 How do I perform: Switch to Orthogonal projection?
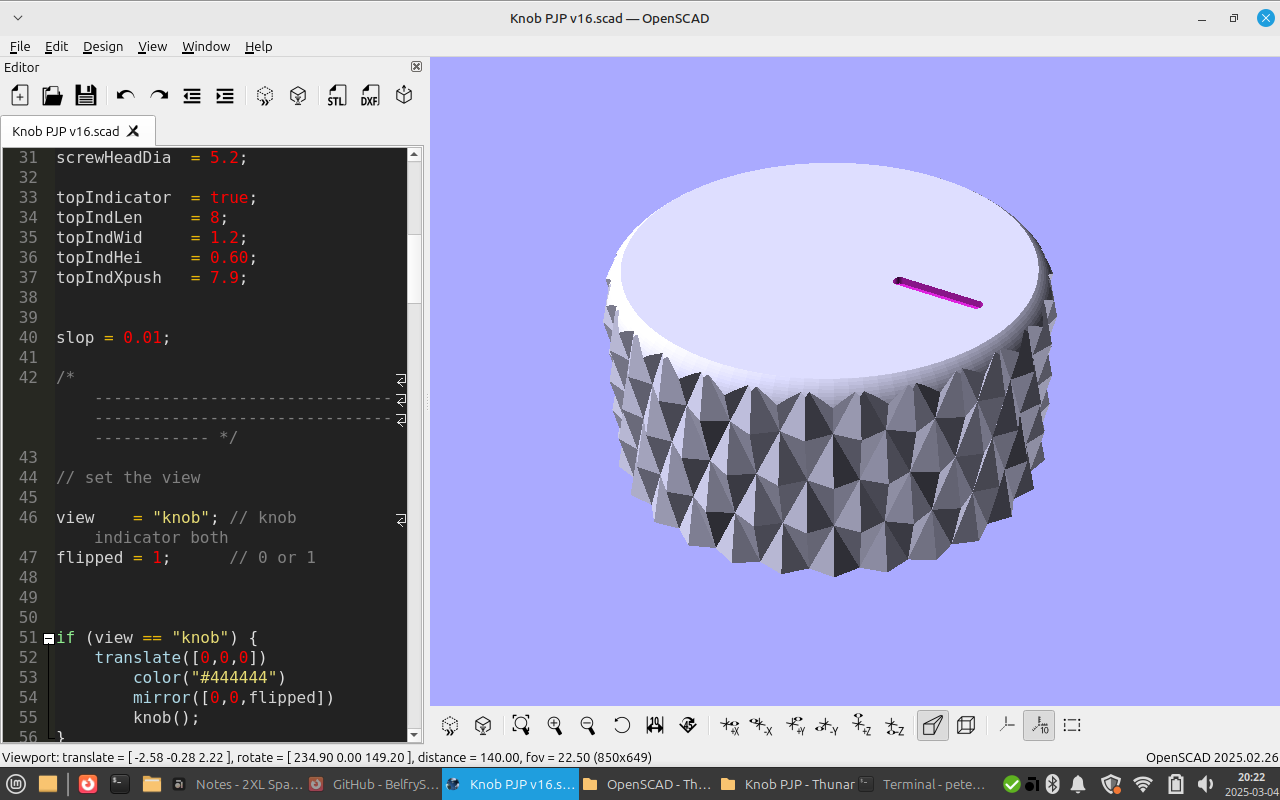(966, 725)
